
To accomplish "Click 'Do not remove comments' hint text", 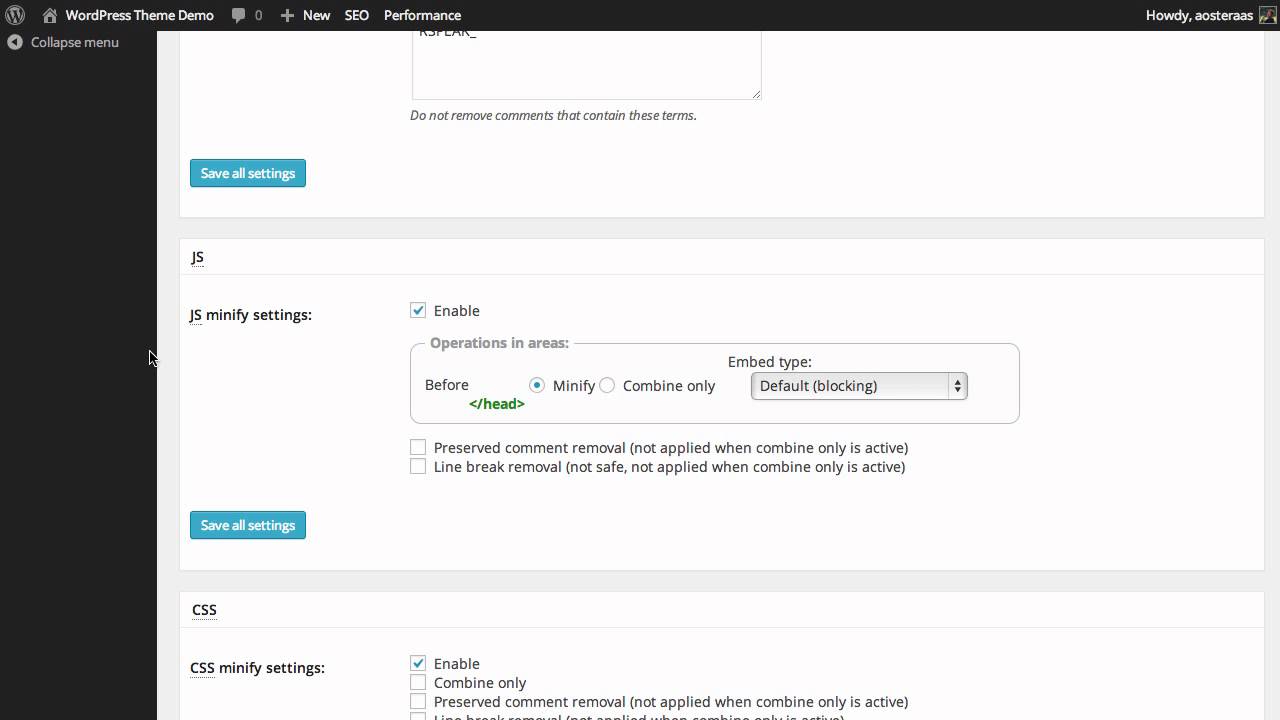I will click(x=553, y=115).
